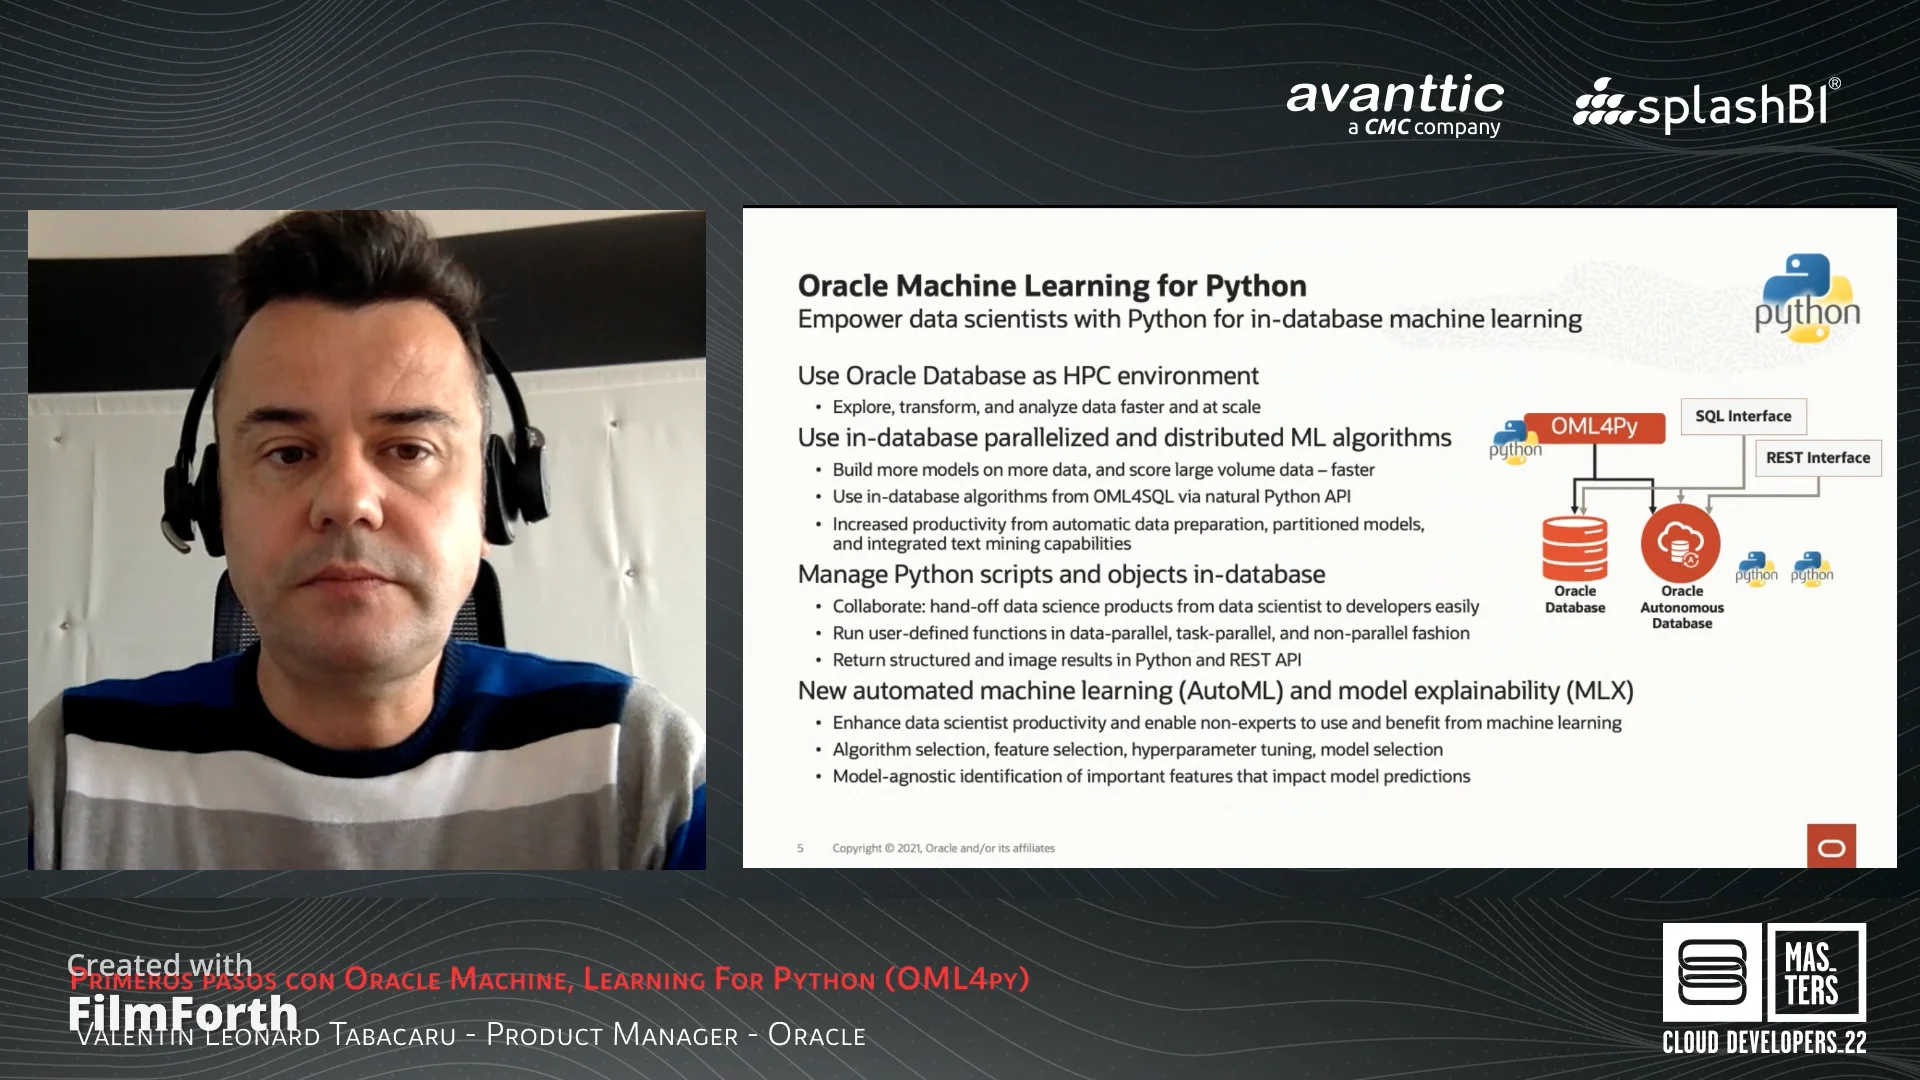Click the REST Interface box in diagram
The width and height of the screenshot is (1920, 1080).
pyautogui.click(x=1817, y=456)
